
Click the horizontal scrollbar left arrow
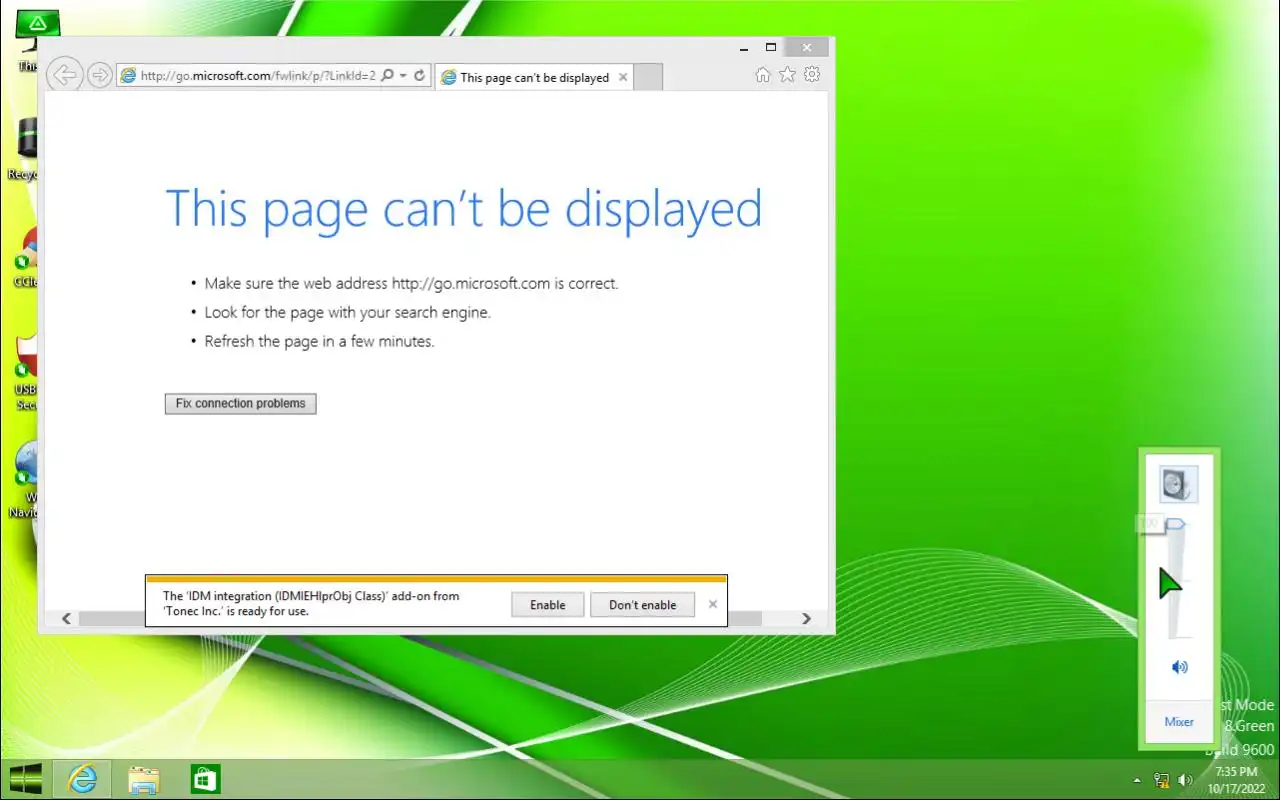[66, 619]
